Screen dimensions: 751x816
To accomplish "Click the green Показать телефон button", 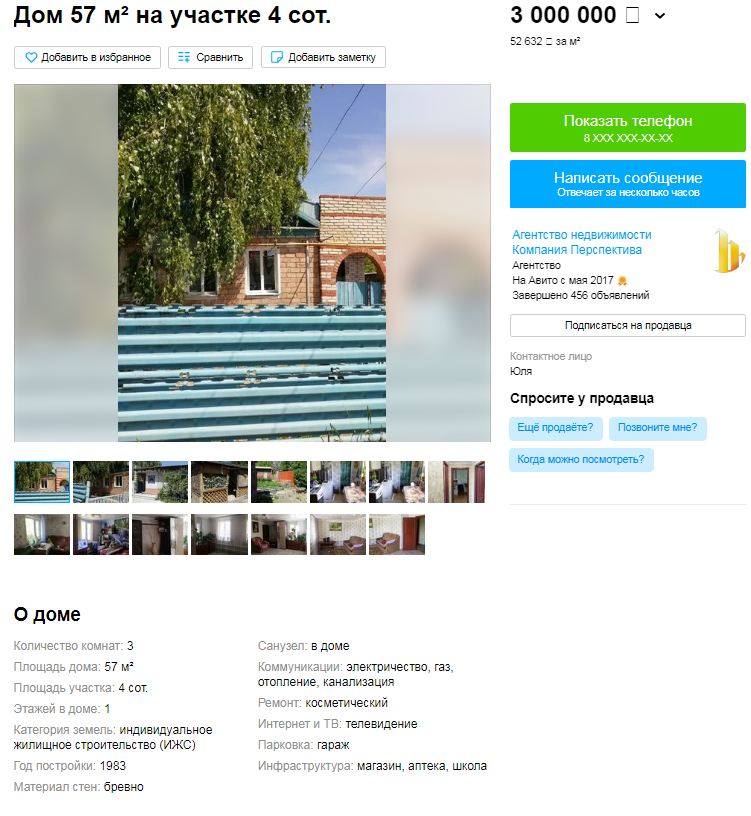I will coord(628,128).
